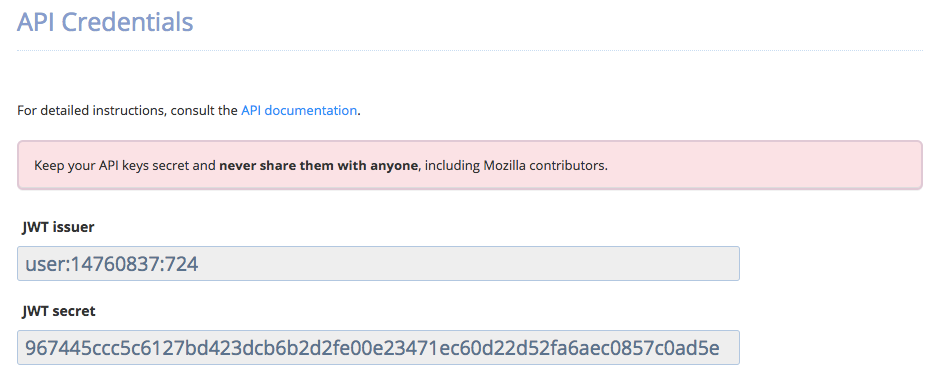The width and height of the screenshot is (936, 378).
Task: Focus the 967445ccc5c6127b secret string
Action: [372, 348]
